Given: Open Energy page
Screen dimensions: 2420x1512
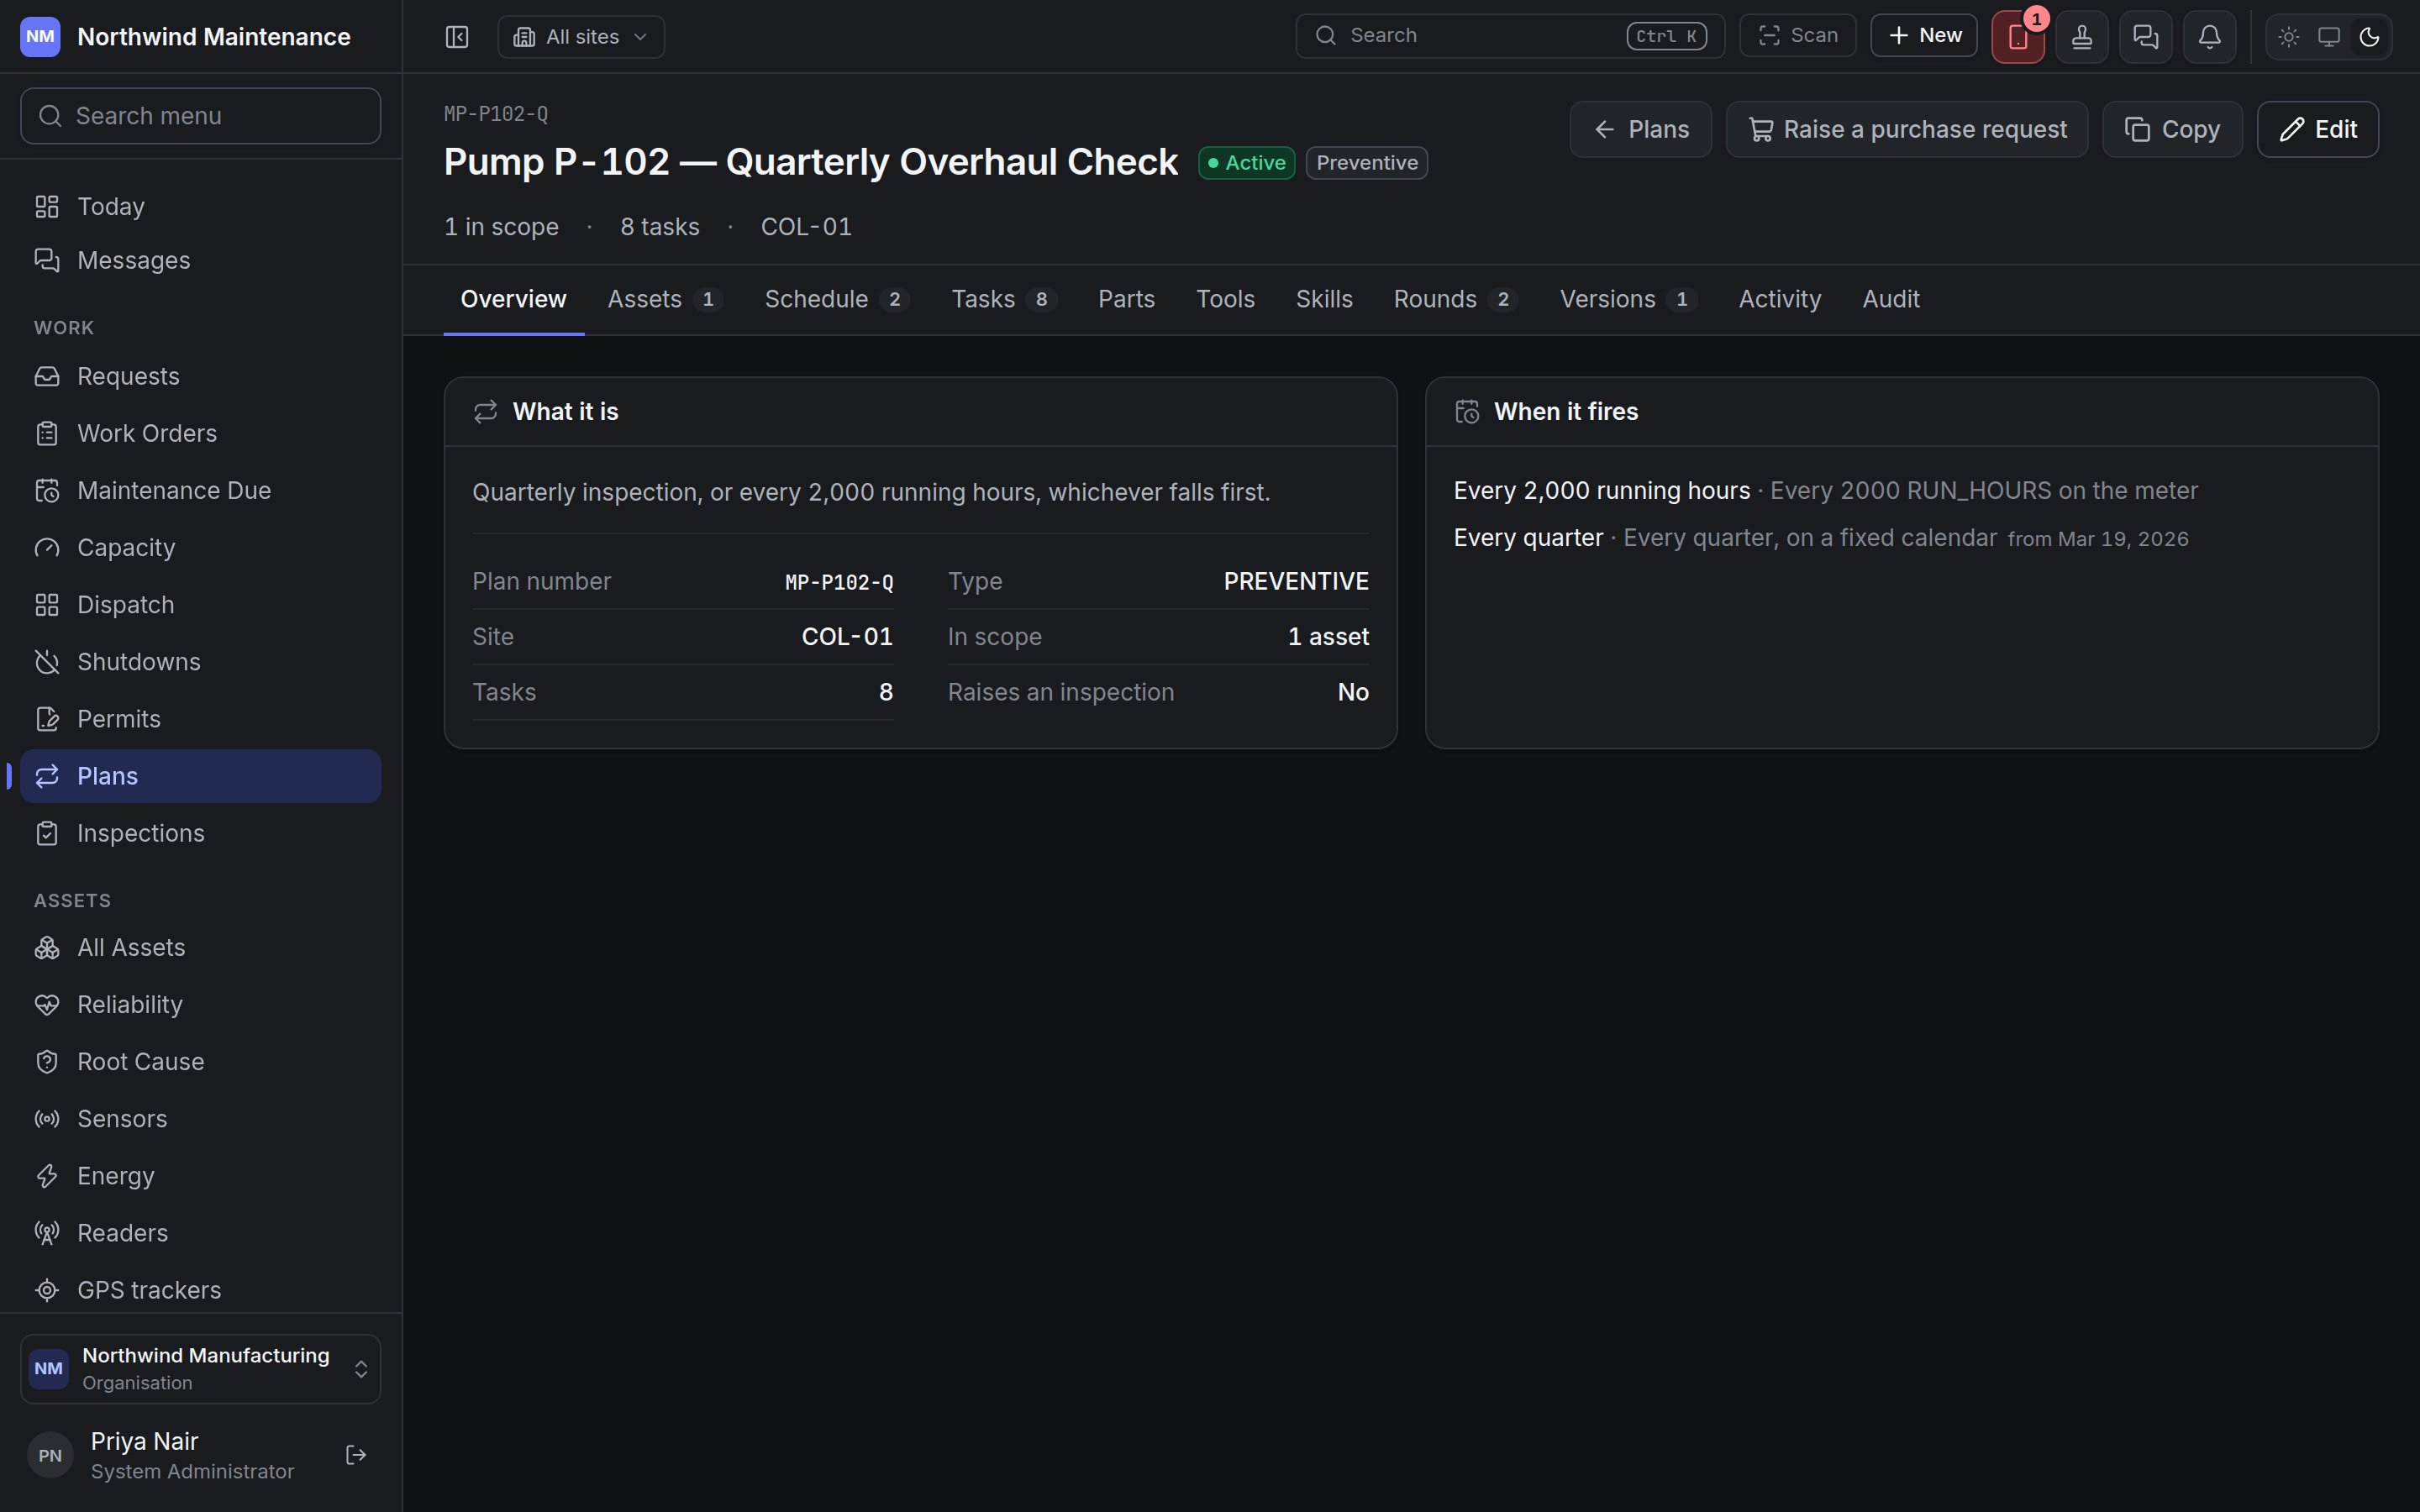Looking at the screenshot, I should point(201,1176).
